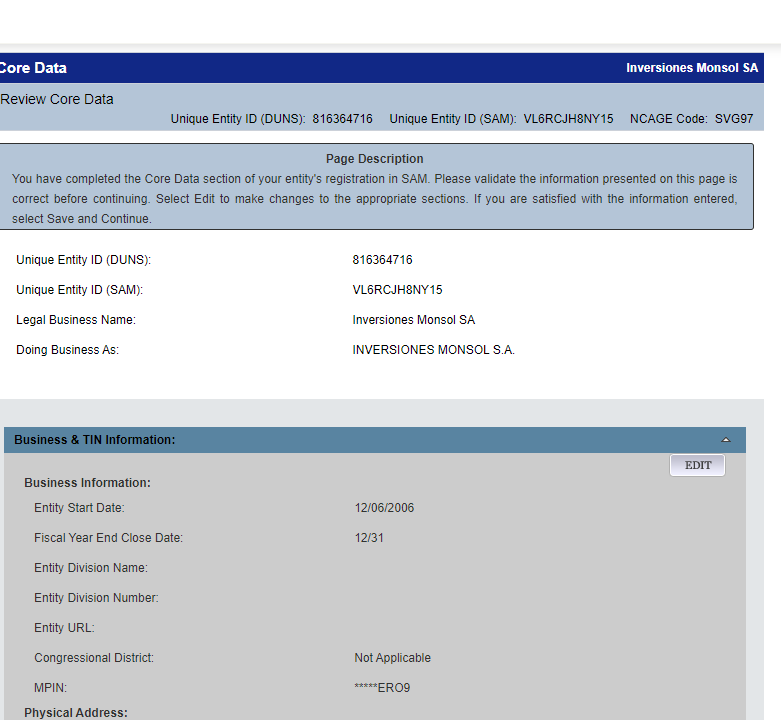781x720 pixels.
Task: Click the Entity URL label
Action: (x=64, y=628)
